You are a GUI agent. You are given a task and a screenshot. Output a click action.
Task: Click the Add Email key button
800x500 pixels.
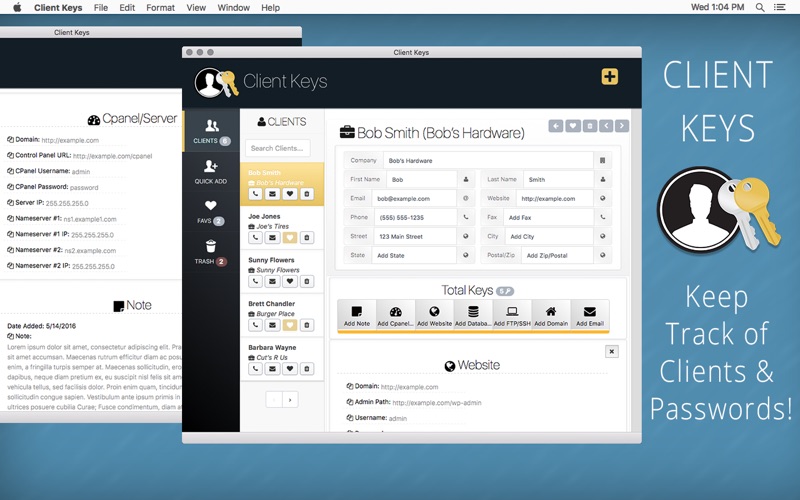point(590,315)
